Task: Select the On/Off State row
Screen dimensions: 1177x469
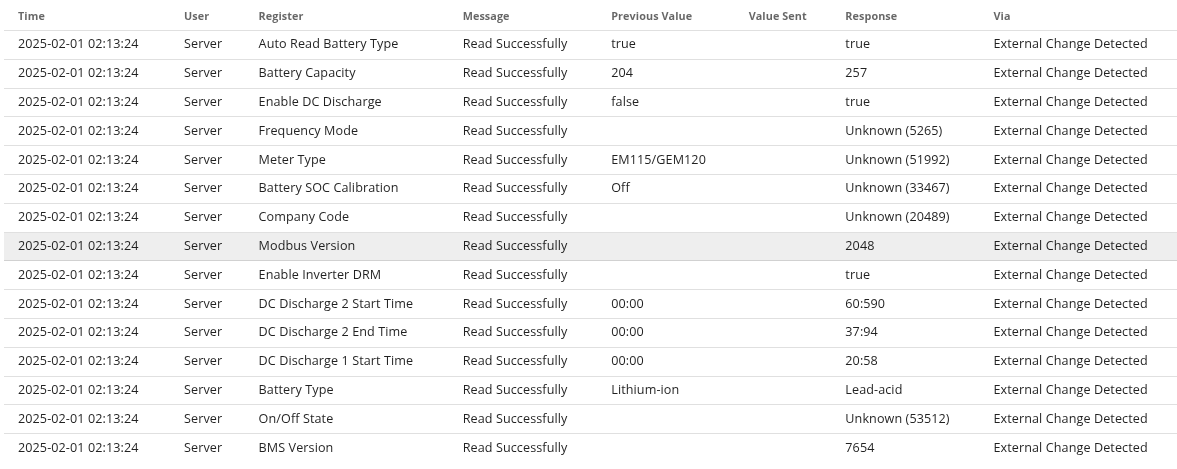Action: pos(590,419)
